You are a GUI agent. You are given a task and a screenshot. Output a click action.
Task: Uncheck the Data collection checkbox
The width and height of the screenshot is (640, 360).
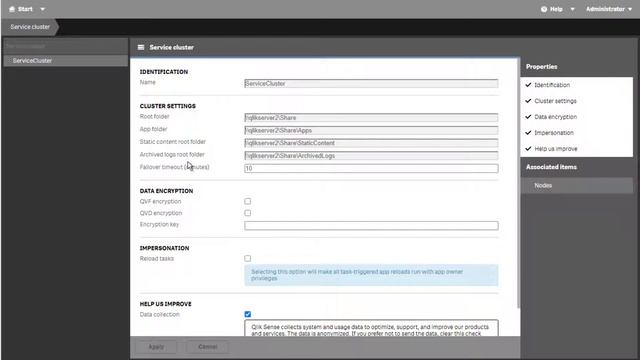[248, 314]
